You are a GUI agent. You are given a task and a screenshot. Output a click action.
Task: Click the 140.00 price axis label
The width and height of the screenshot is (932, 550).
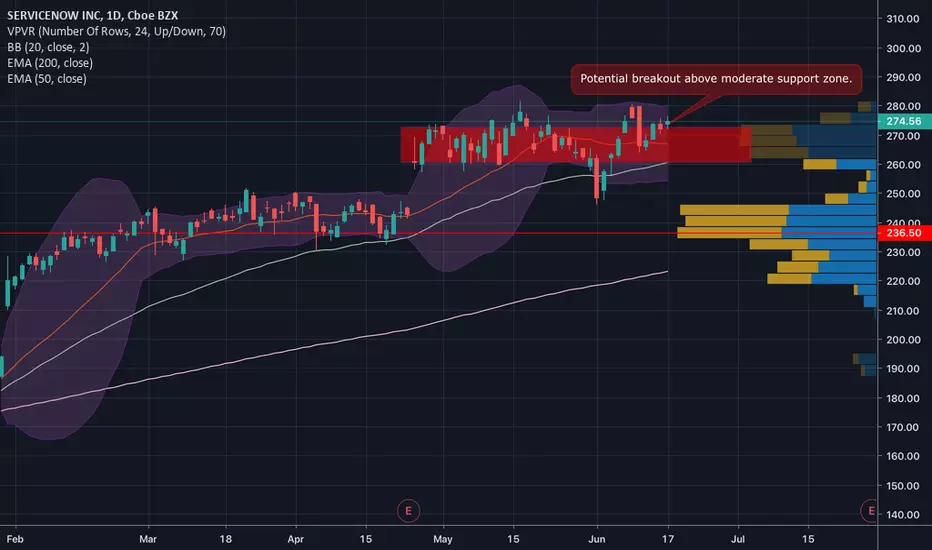pyautogui.click(x=903, y=515)
